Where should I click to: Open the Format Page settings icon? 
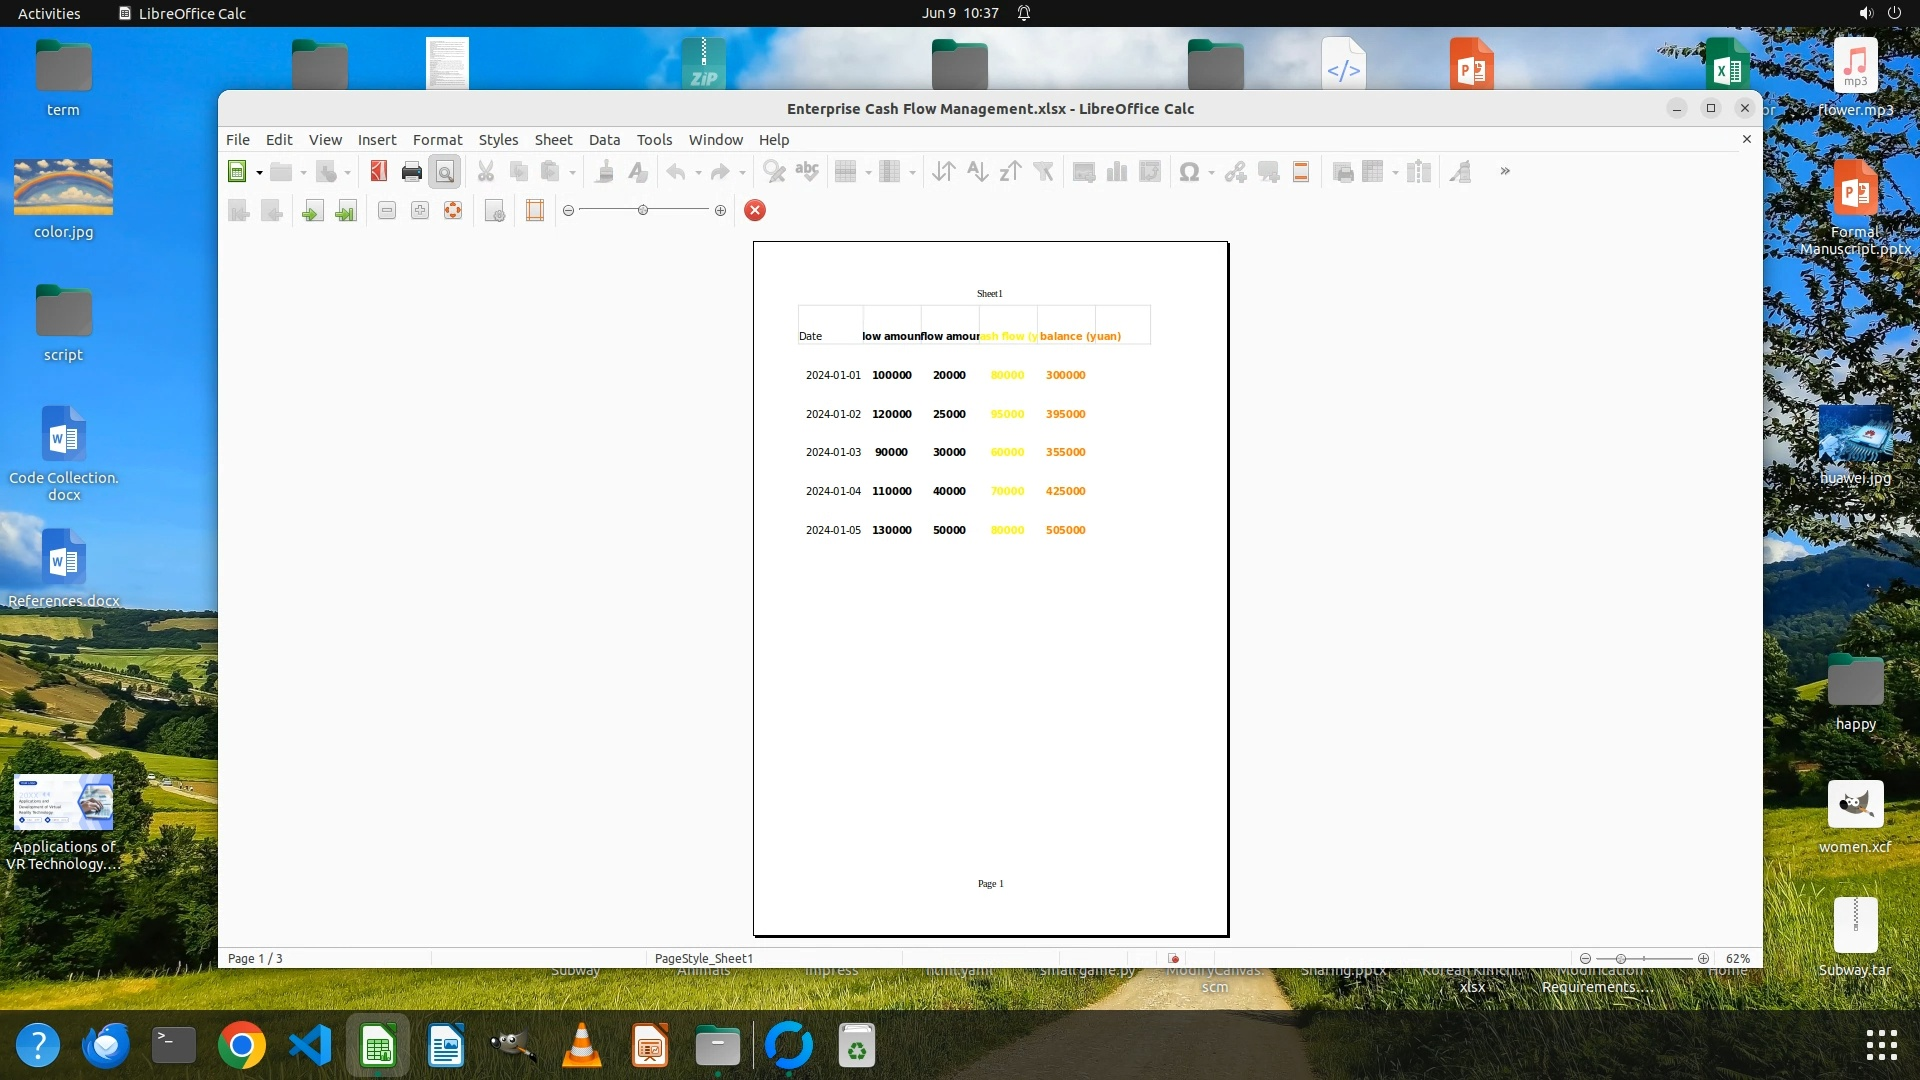494,211
